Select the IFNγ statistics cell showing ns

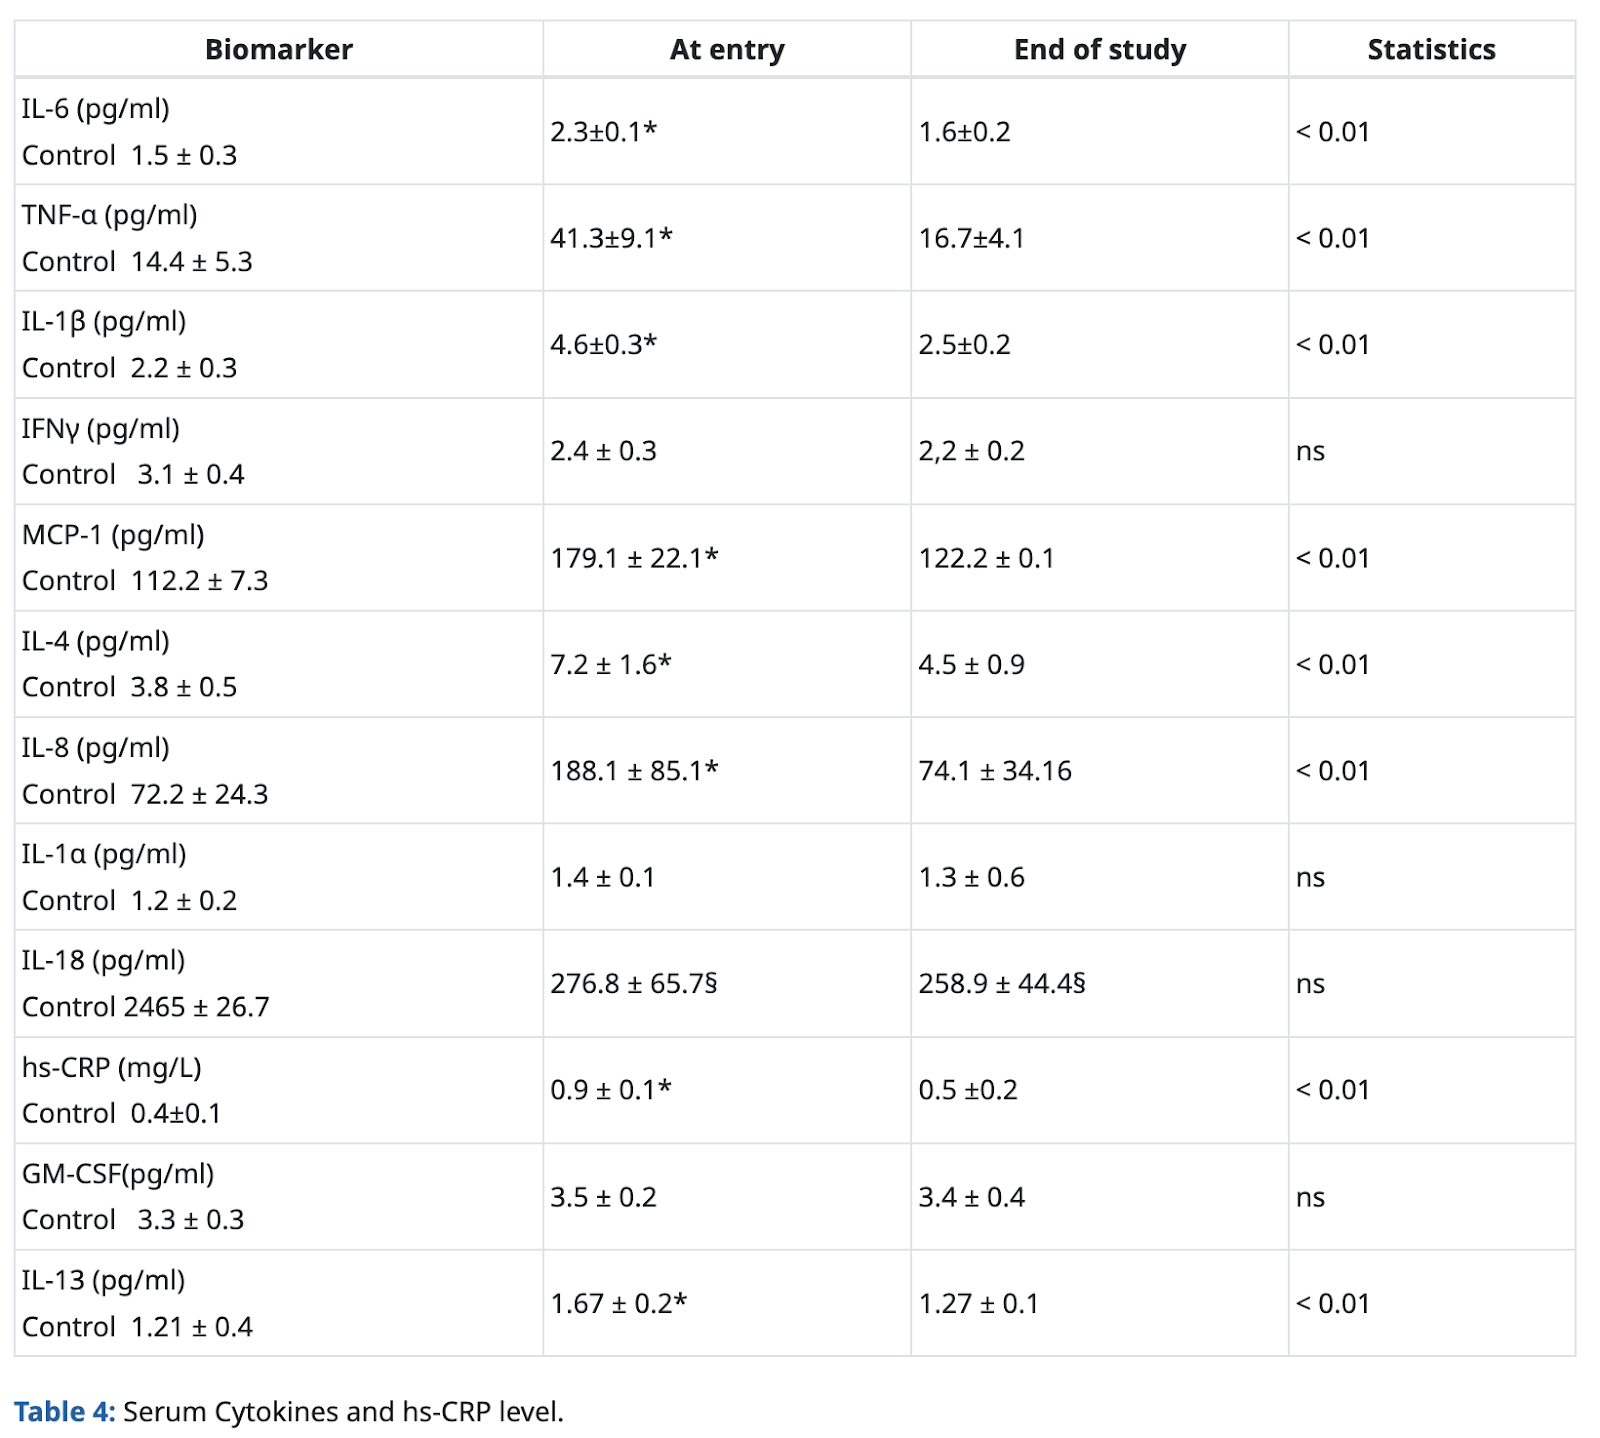coord(1310,451)
